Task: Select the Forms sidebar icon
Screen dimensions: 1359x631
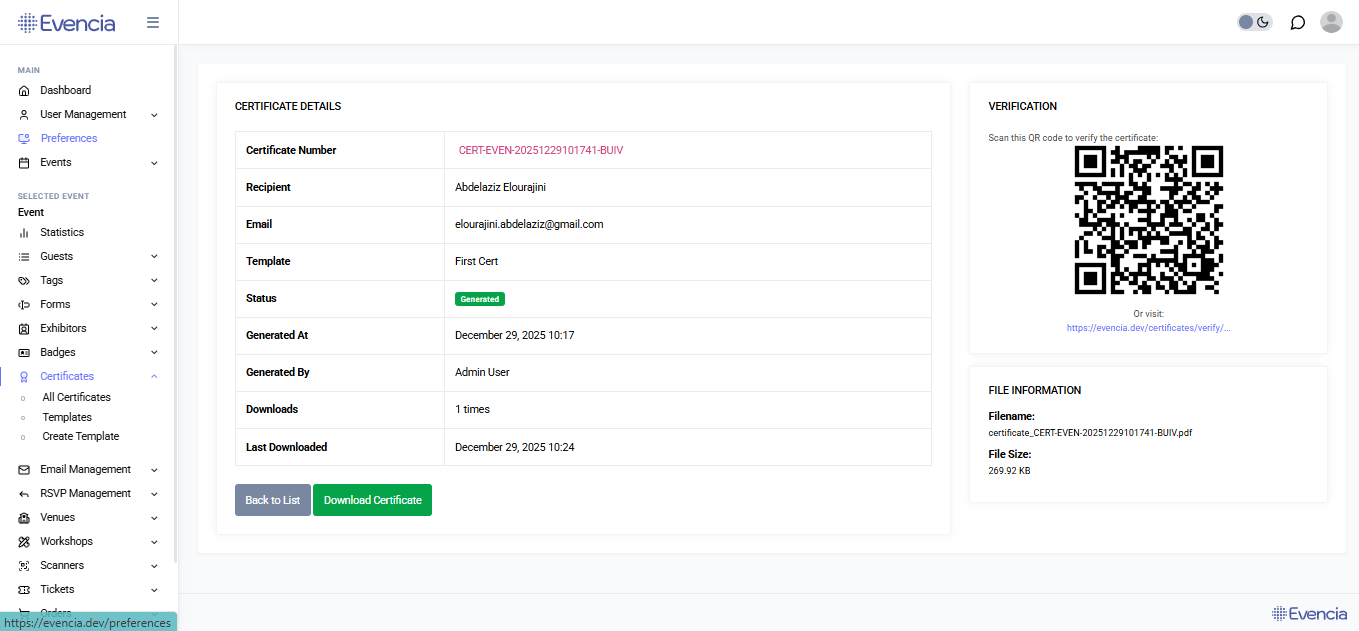Action: pyautogui.click(x=22, y=304)
